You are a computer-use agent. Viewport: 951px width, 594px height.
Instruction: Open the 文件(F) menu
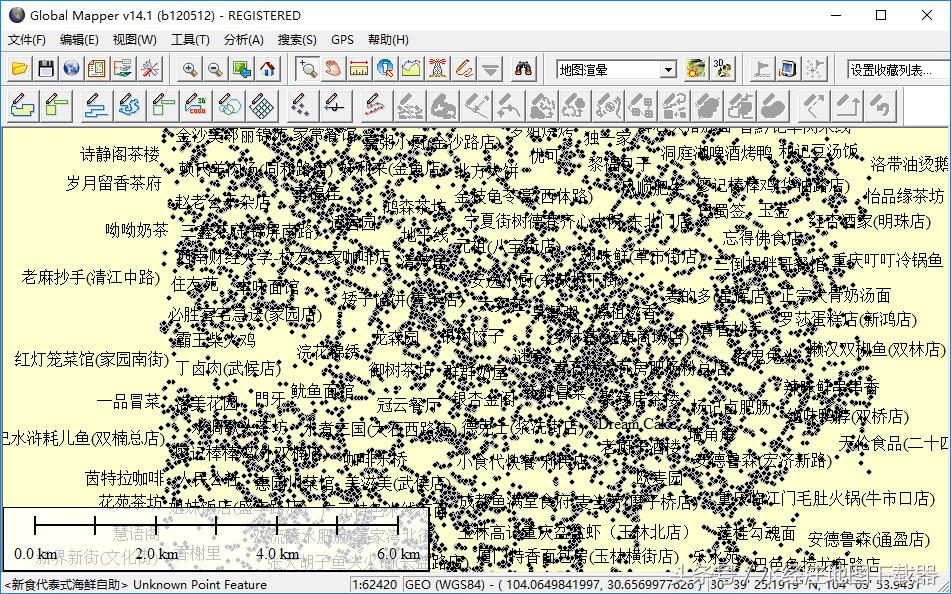point(27,40)
